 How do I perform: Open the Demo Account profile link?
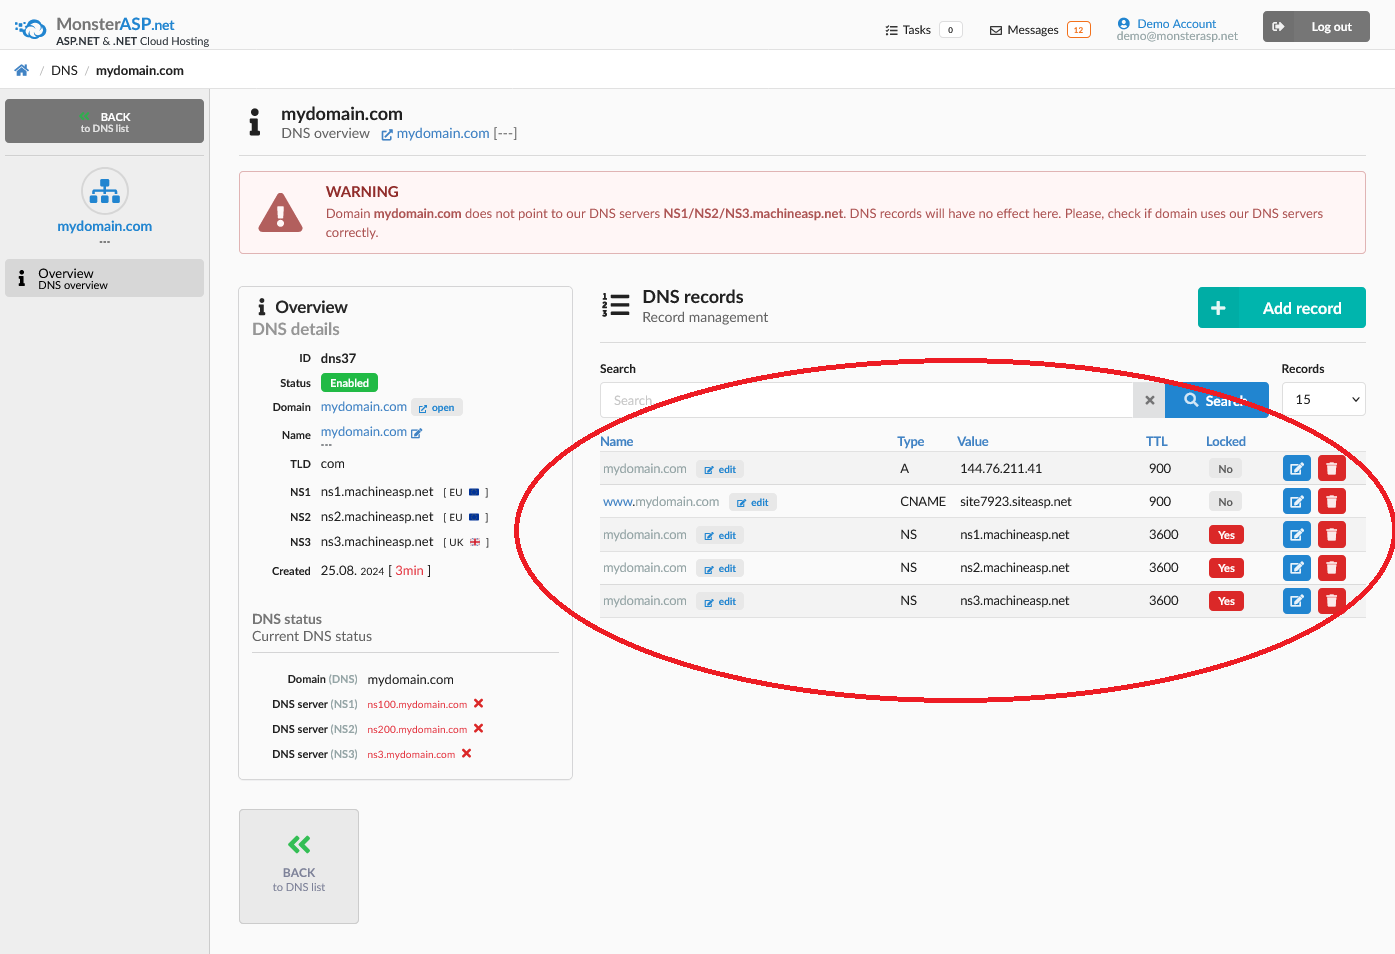[x=1176, y=23]
